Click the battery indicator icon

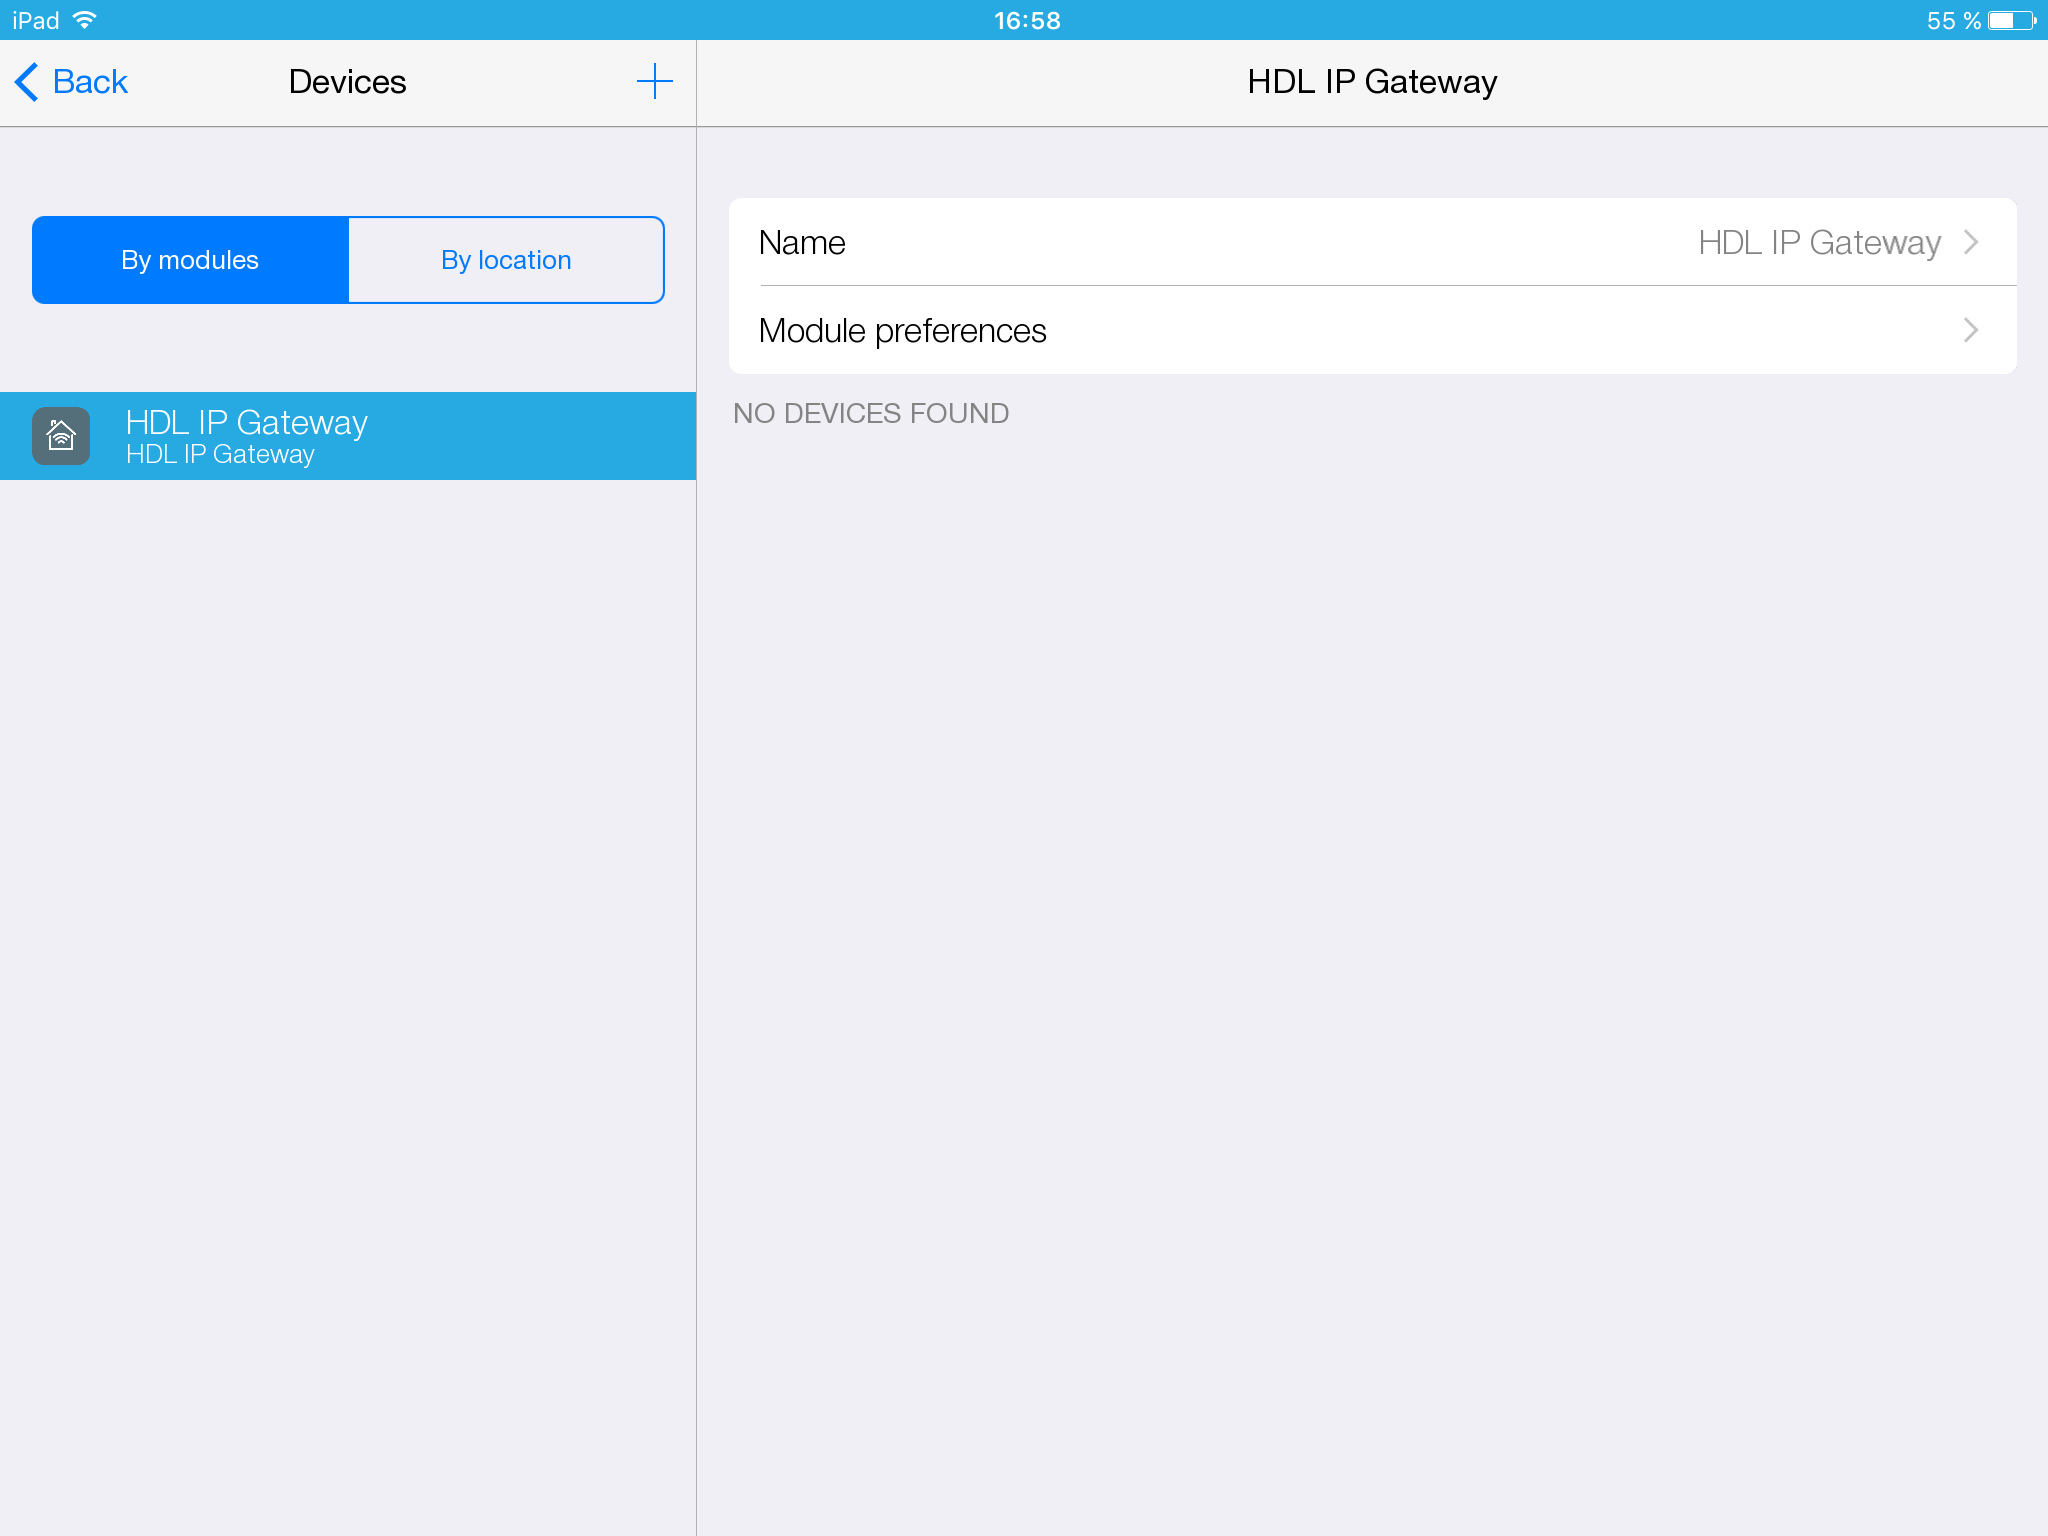pos(2011,20)
